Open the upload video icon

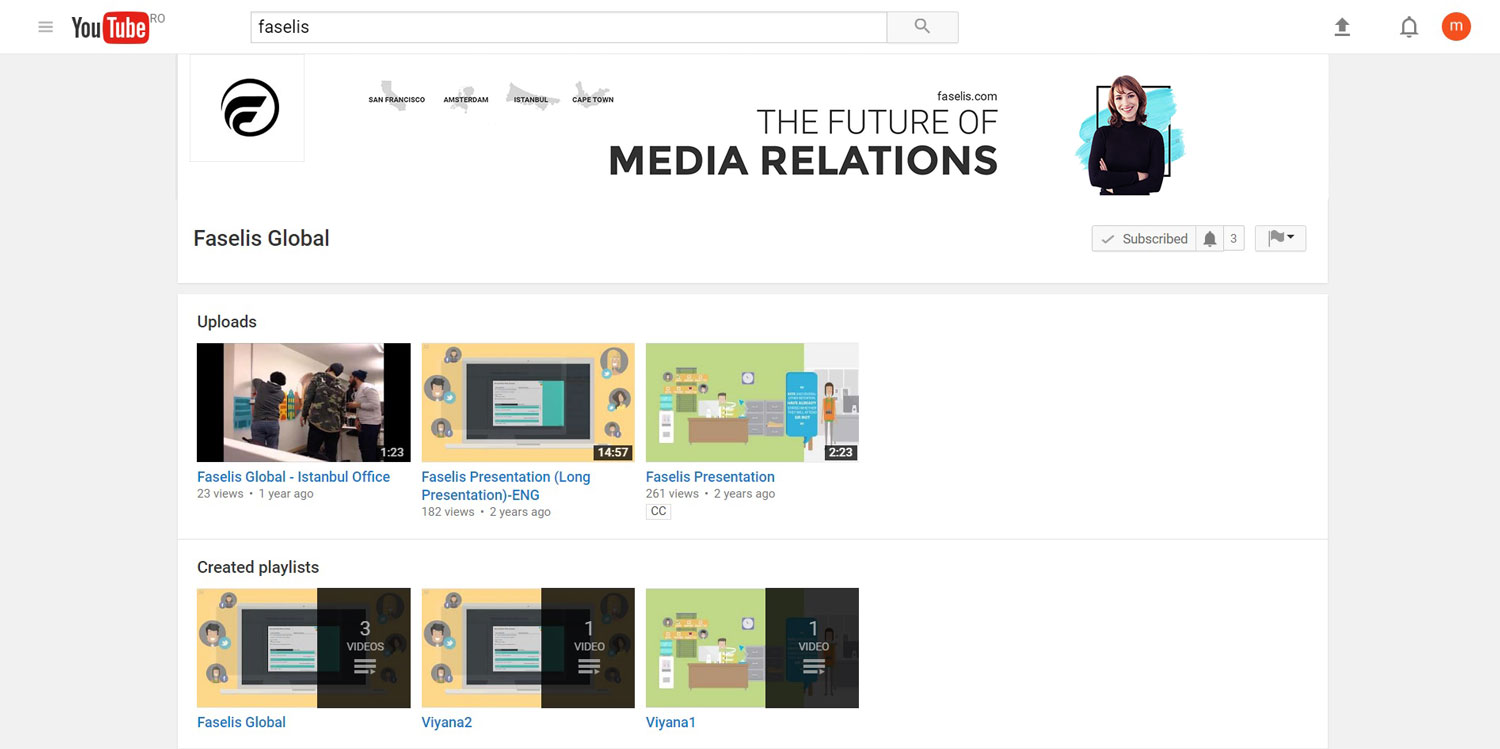tap(1342, 27)
